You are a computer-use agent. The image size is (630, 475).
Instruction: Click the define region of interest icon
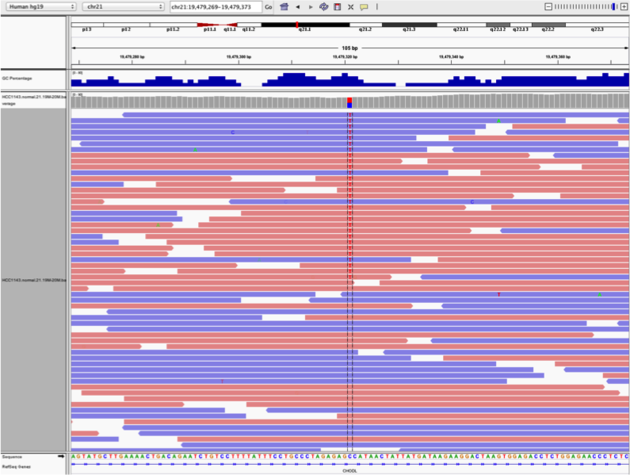tap(338, 6)
